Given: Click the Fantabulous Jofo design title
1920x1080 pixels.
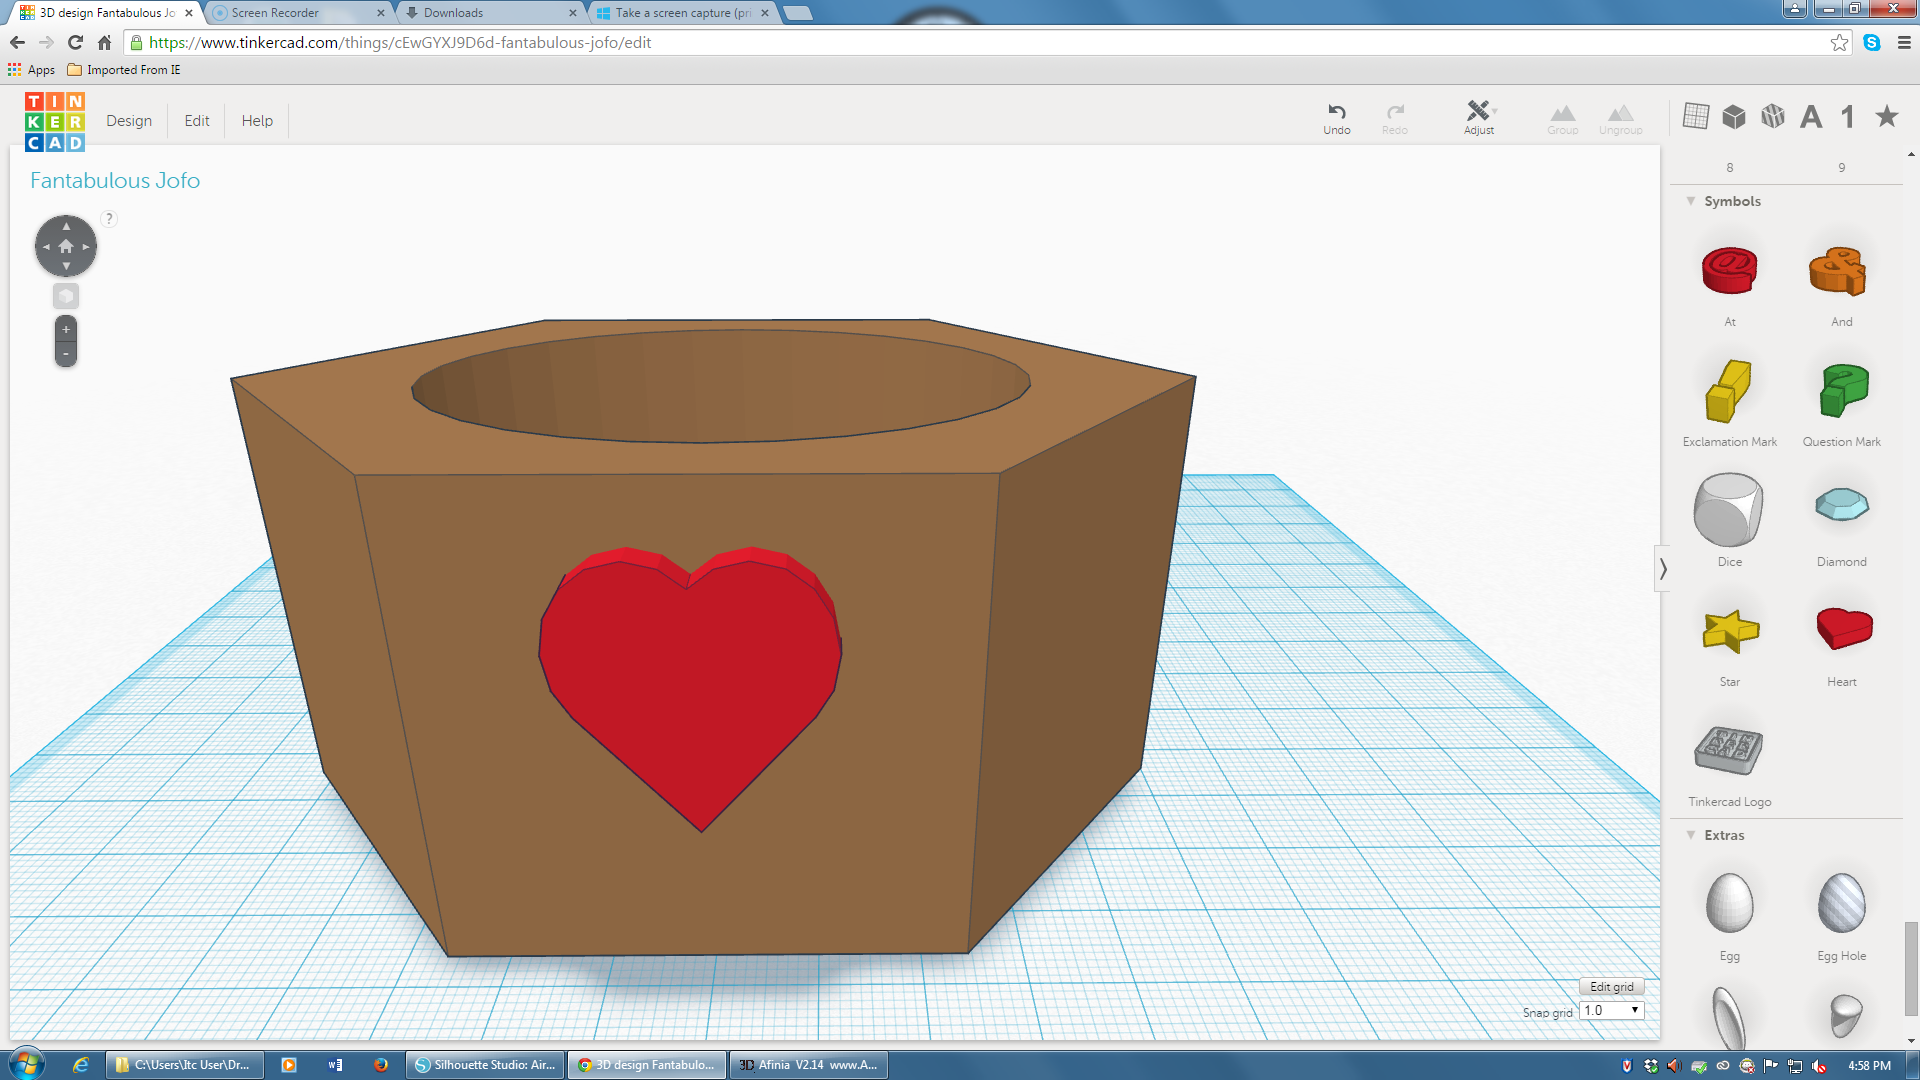Looking at the screenshot, I should [115, 180].
